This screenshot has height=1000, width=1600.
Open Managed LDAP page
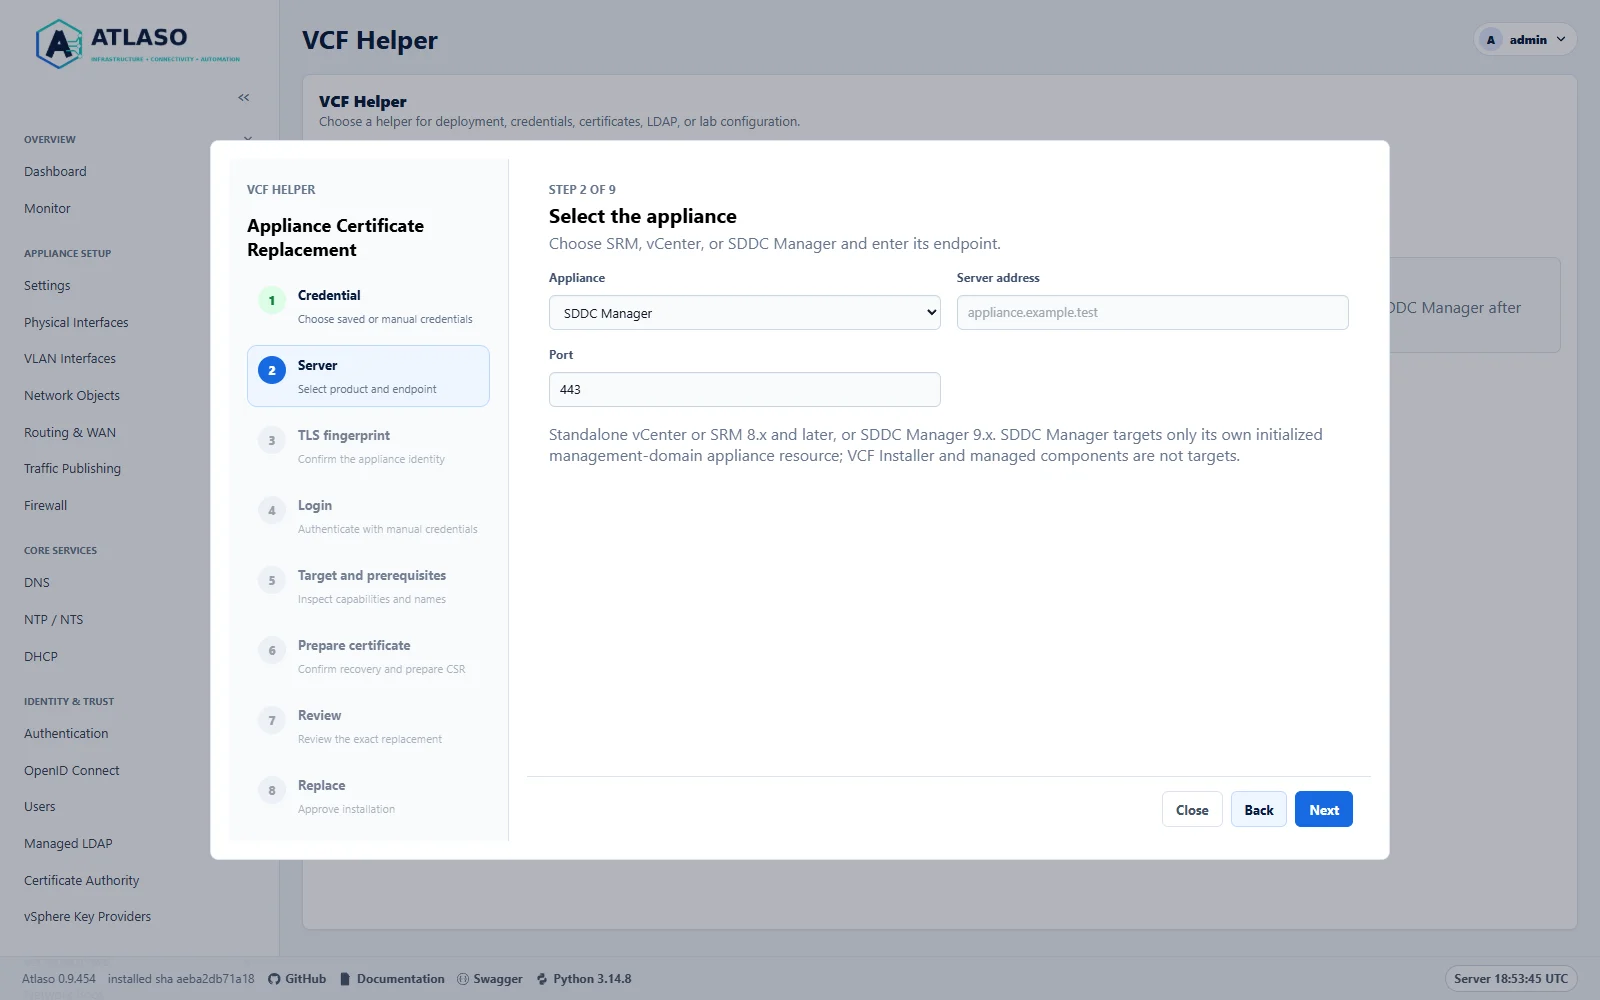(68, 844)
